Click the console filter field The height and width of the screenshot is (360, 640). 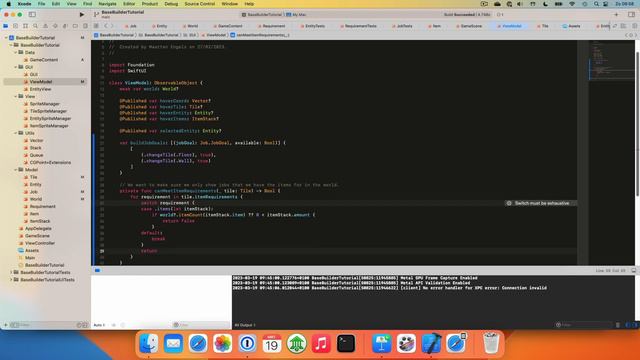point(584,325)
